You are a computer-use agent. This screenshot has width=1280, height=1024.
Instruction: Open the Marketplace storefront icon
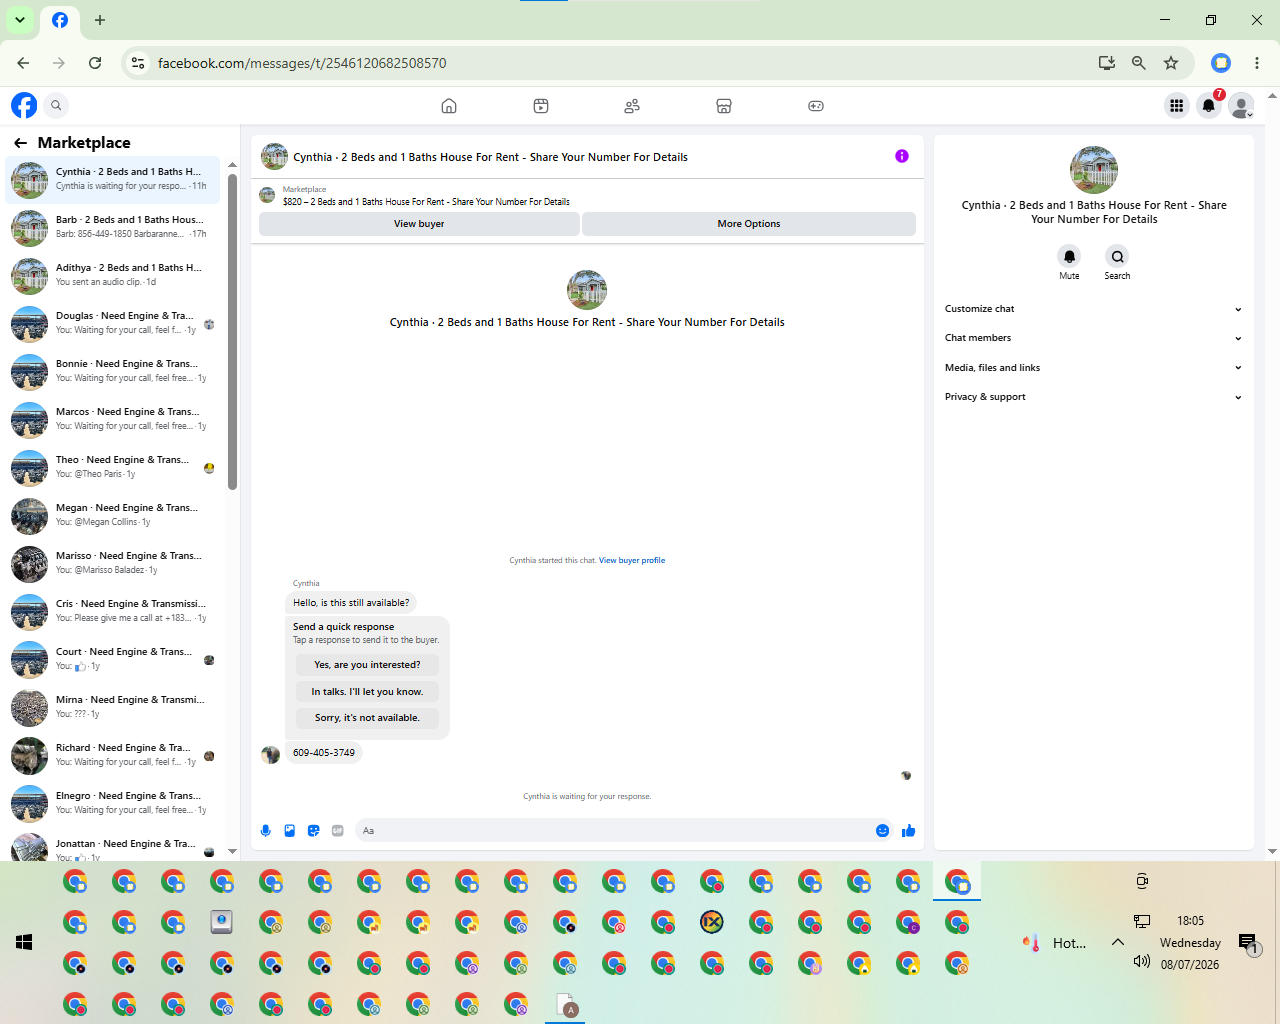724,106
